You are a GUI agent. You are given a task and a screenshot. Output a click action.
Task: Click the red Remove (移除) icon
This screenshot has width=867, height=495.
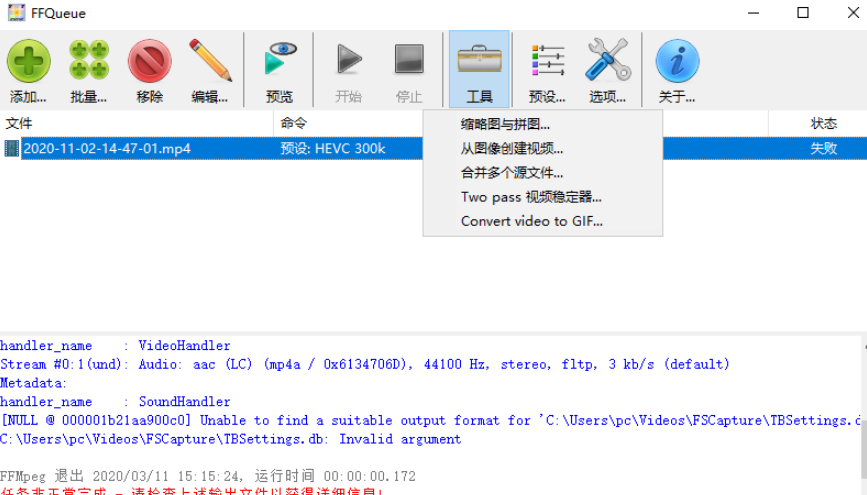[149, 61]
